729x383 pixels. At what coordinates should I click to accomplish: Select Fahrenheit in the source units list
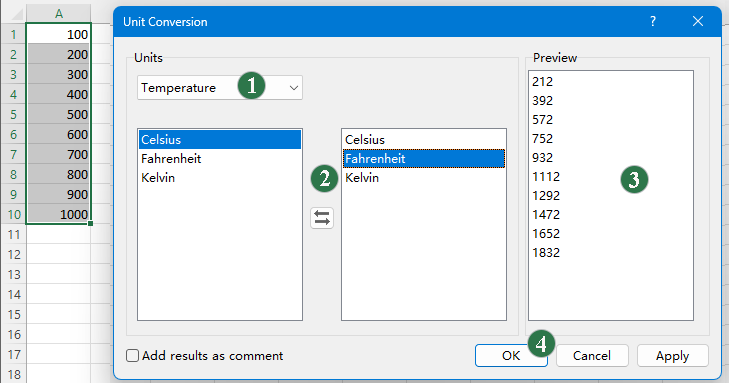pyautogui.click(x=220, y=158)
